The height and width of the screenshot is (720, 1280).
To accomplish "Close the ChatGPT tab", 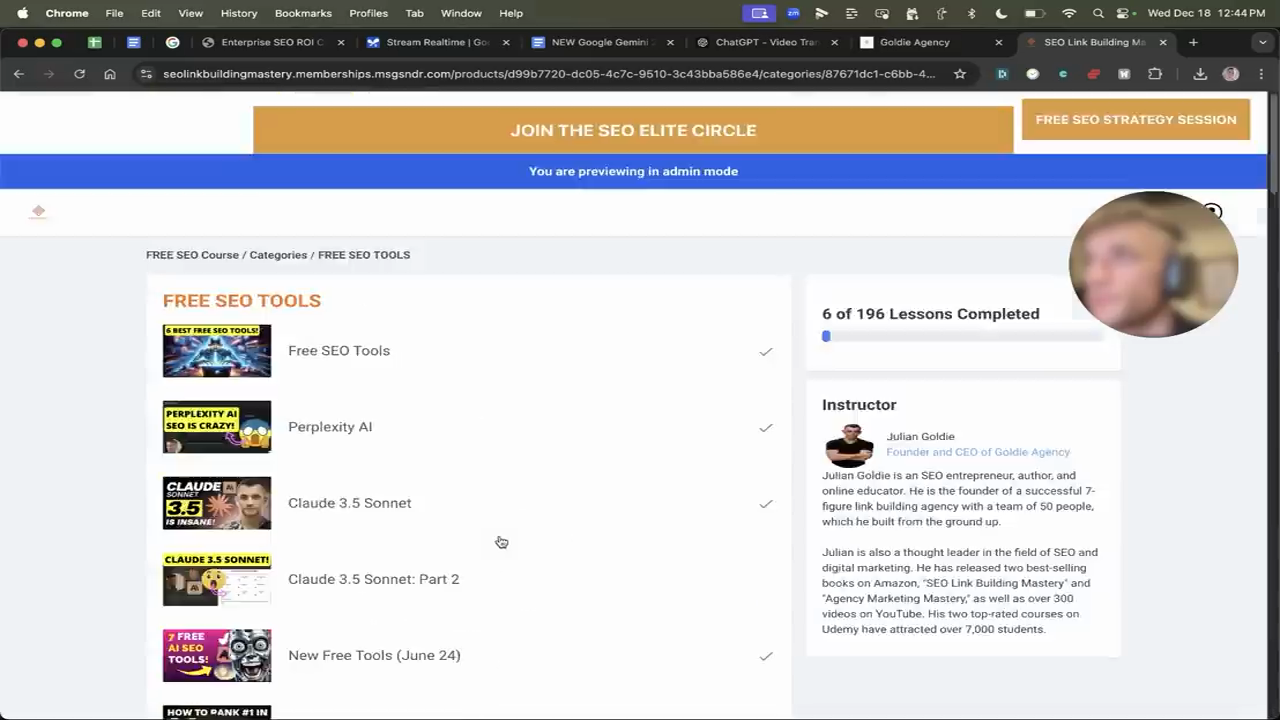I will (834, 42).
